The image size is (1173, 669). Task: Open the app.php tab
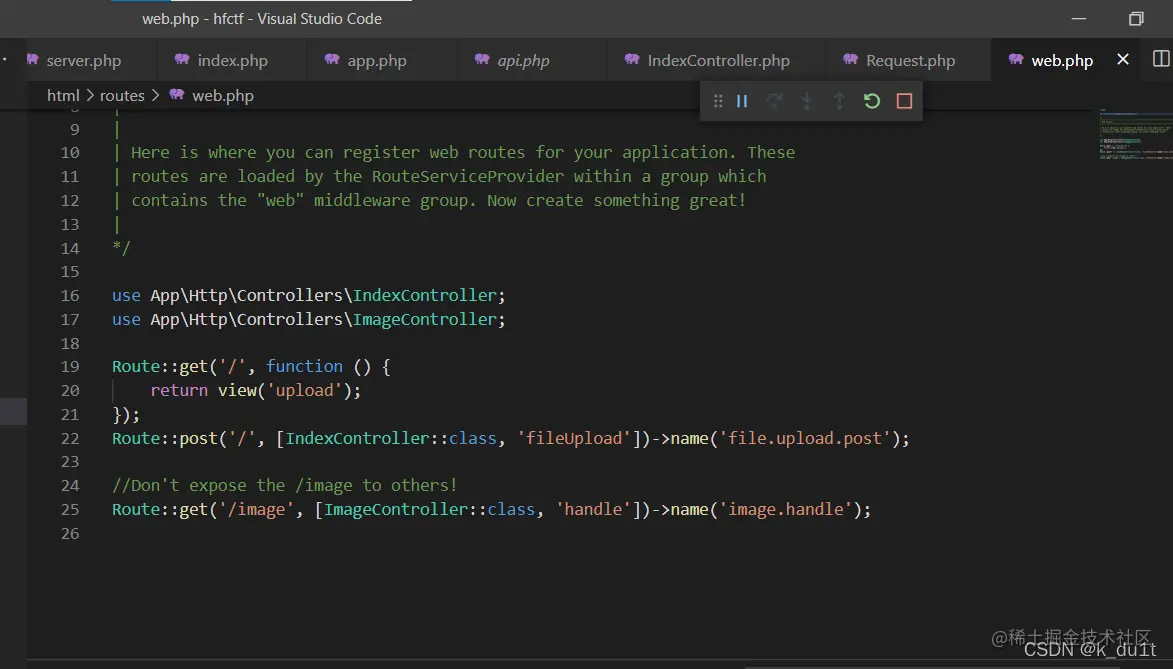pyautogui.click(x=376, y=61)
